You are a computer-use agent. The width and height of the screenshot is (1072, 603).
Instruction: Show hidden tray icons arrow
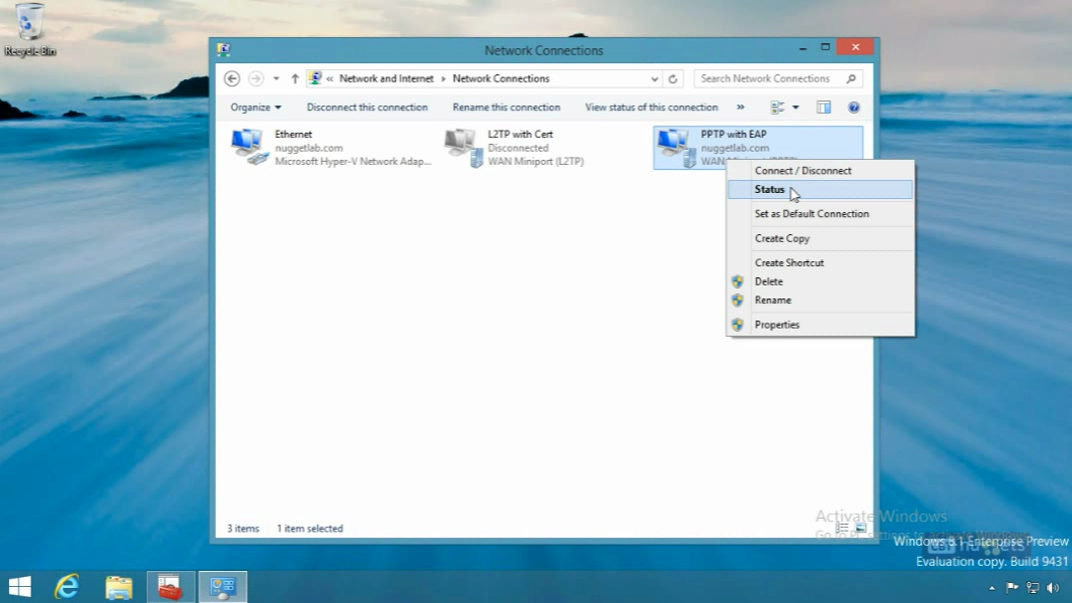pyautogui.click(x=992, y=588)
